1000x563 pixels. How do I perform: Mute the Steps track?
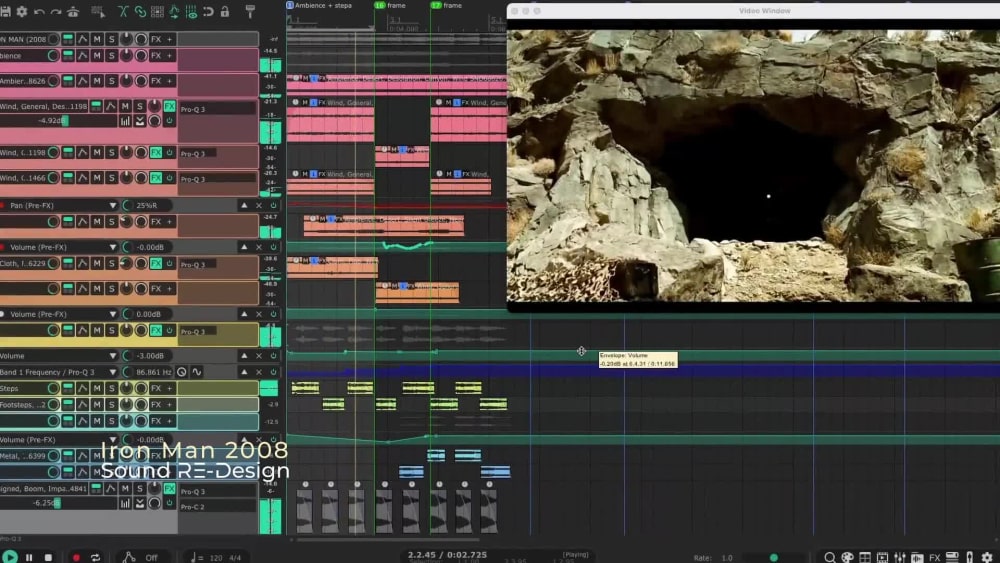click(x=97, y=388)
